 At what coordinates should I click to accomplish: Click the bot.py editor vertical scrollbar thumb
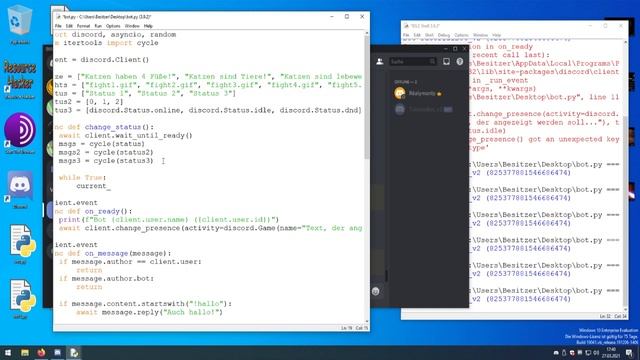[x=367, y=98]
